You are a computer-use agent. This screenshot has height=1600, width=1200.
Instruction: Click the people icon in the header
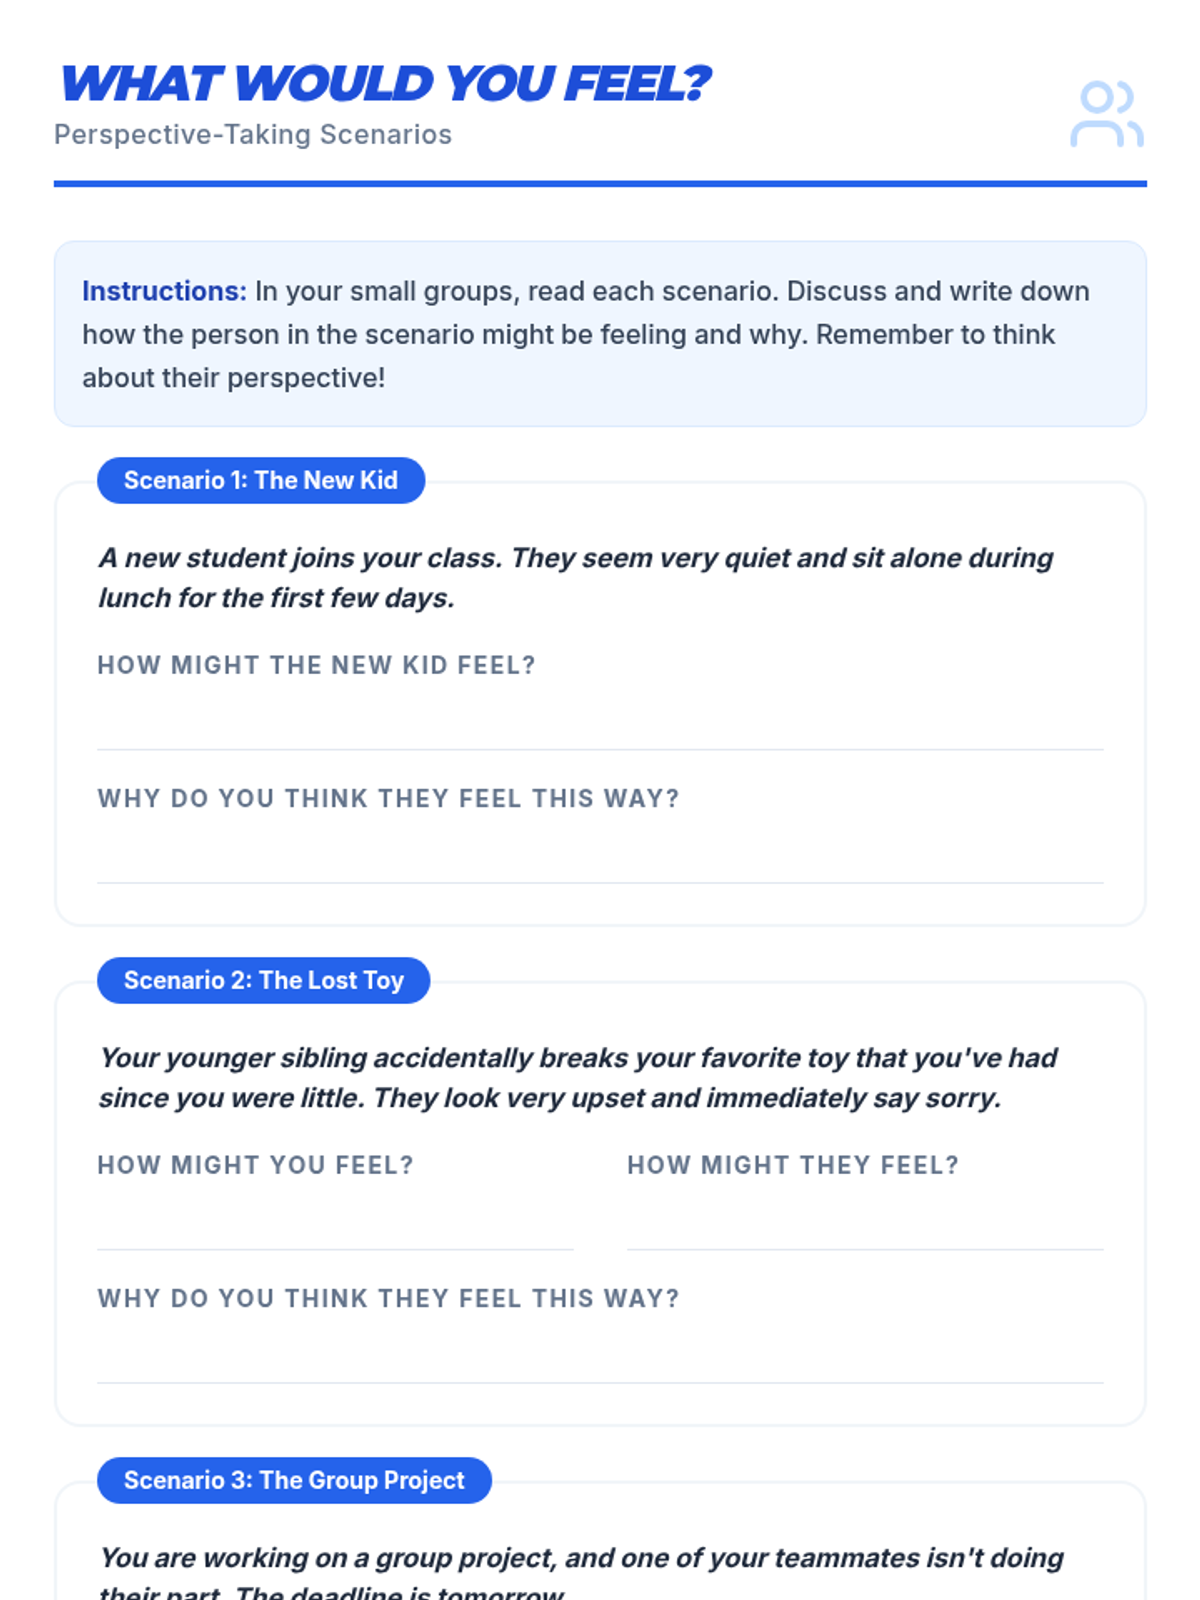click(1106, 114)
